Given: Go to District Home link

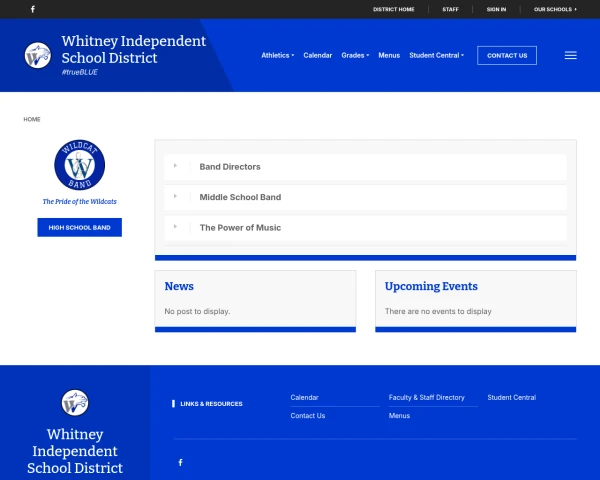Looking at the screenshot, I should [x=393, y=9].
